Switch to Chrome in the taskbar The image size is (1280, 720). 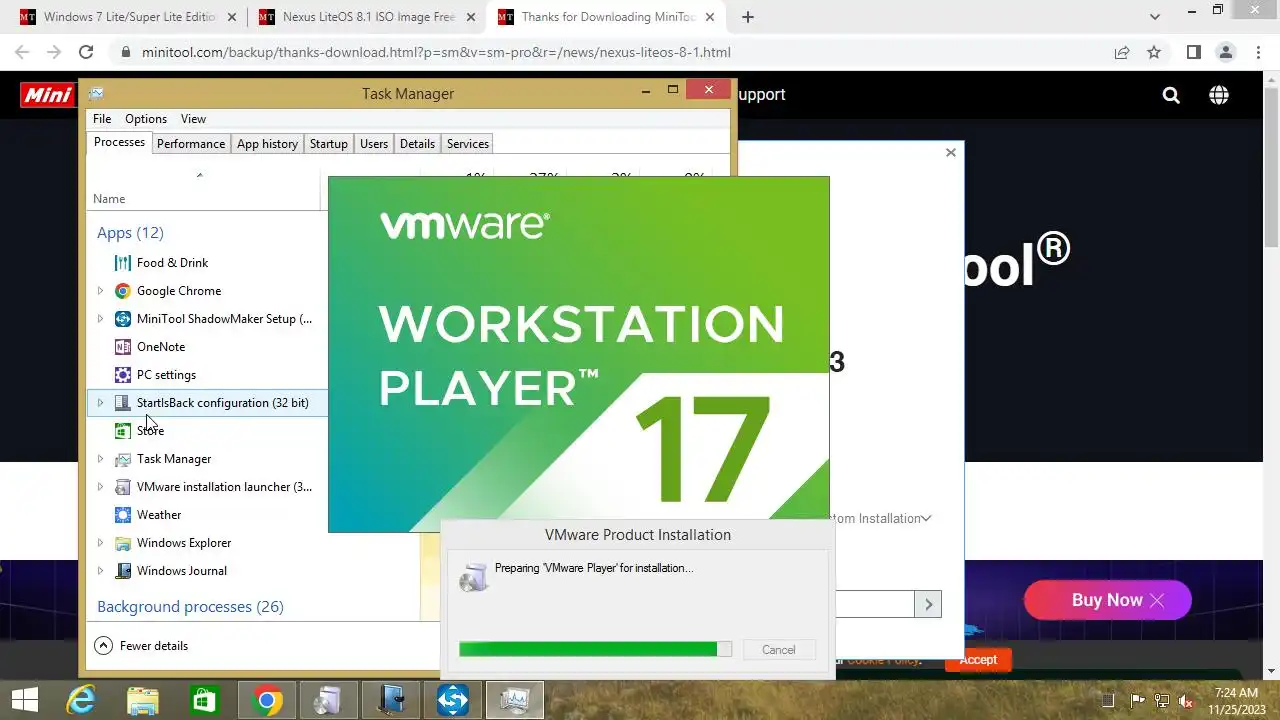pos(266,700)
